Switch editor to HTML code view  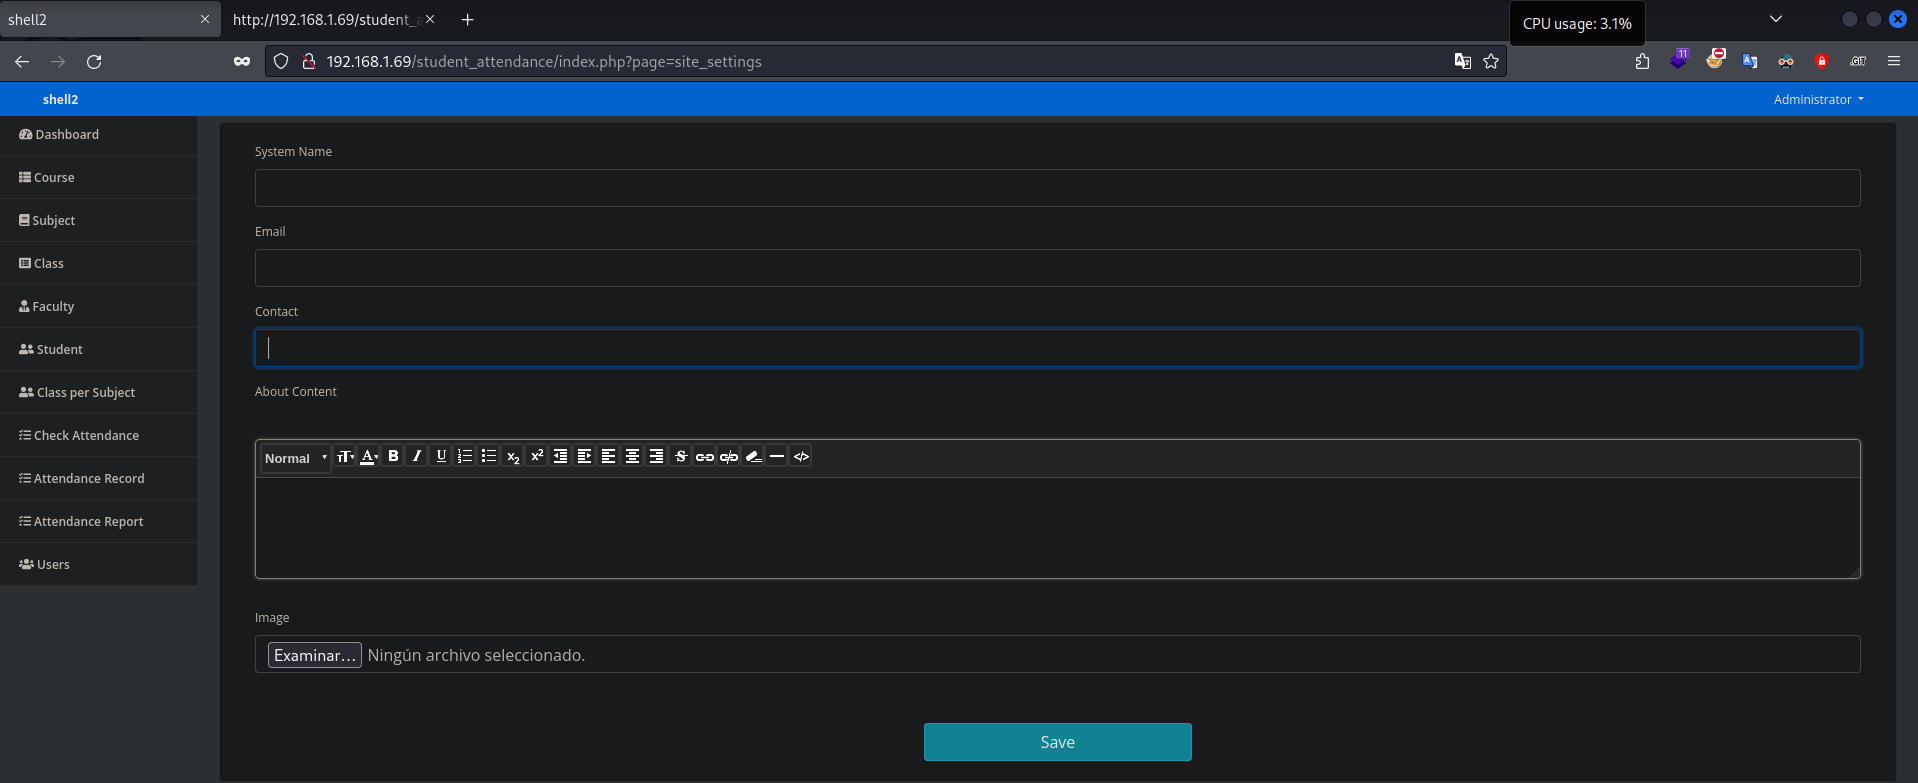801,456
